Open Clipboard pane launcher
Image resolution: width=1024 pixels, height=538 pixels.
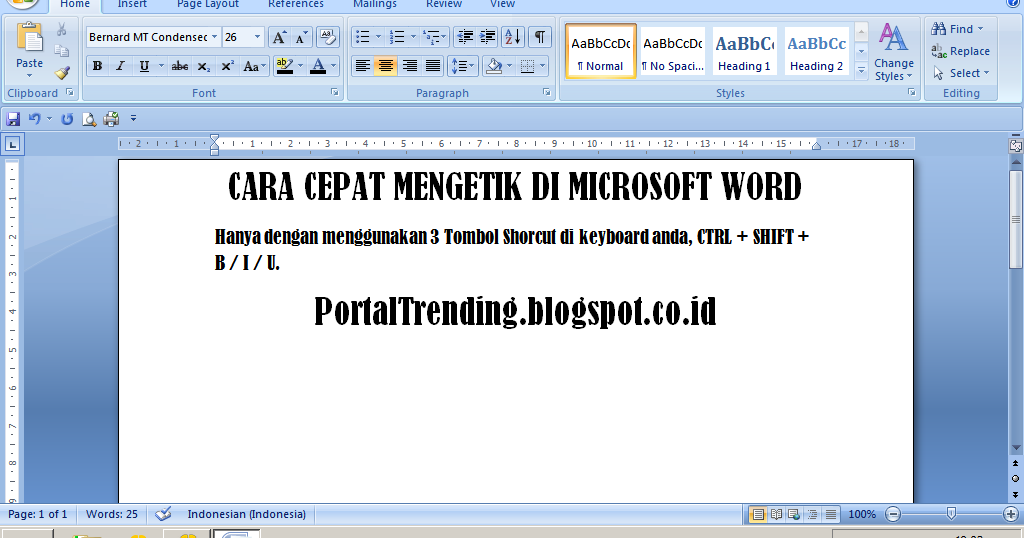(x=70, y=93)
